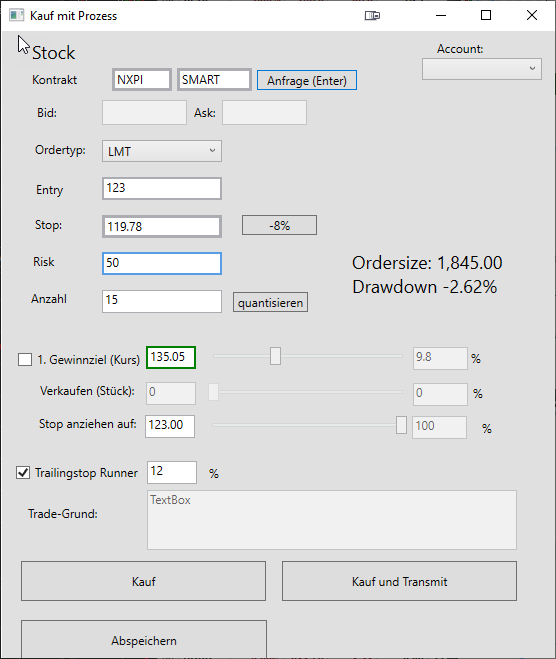The height and width of the screenshot is (659, 556).
Task: Click the toolbar icon beside the minimize button
Action: [x=372, y=16]
